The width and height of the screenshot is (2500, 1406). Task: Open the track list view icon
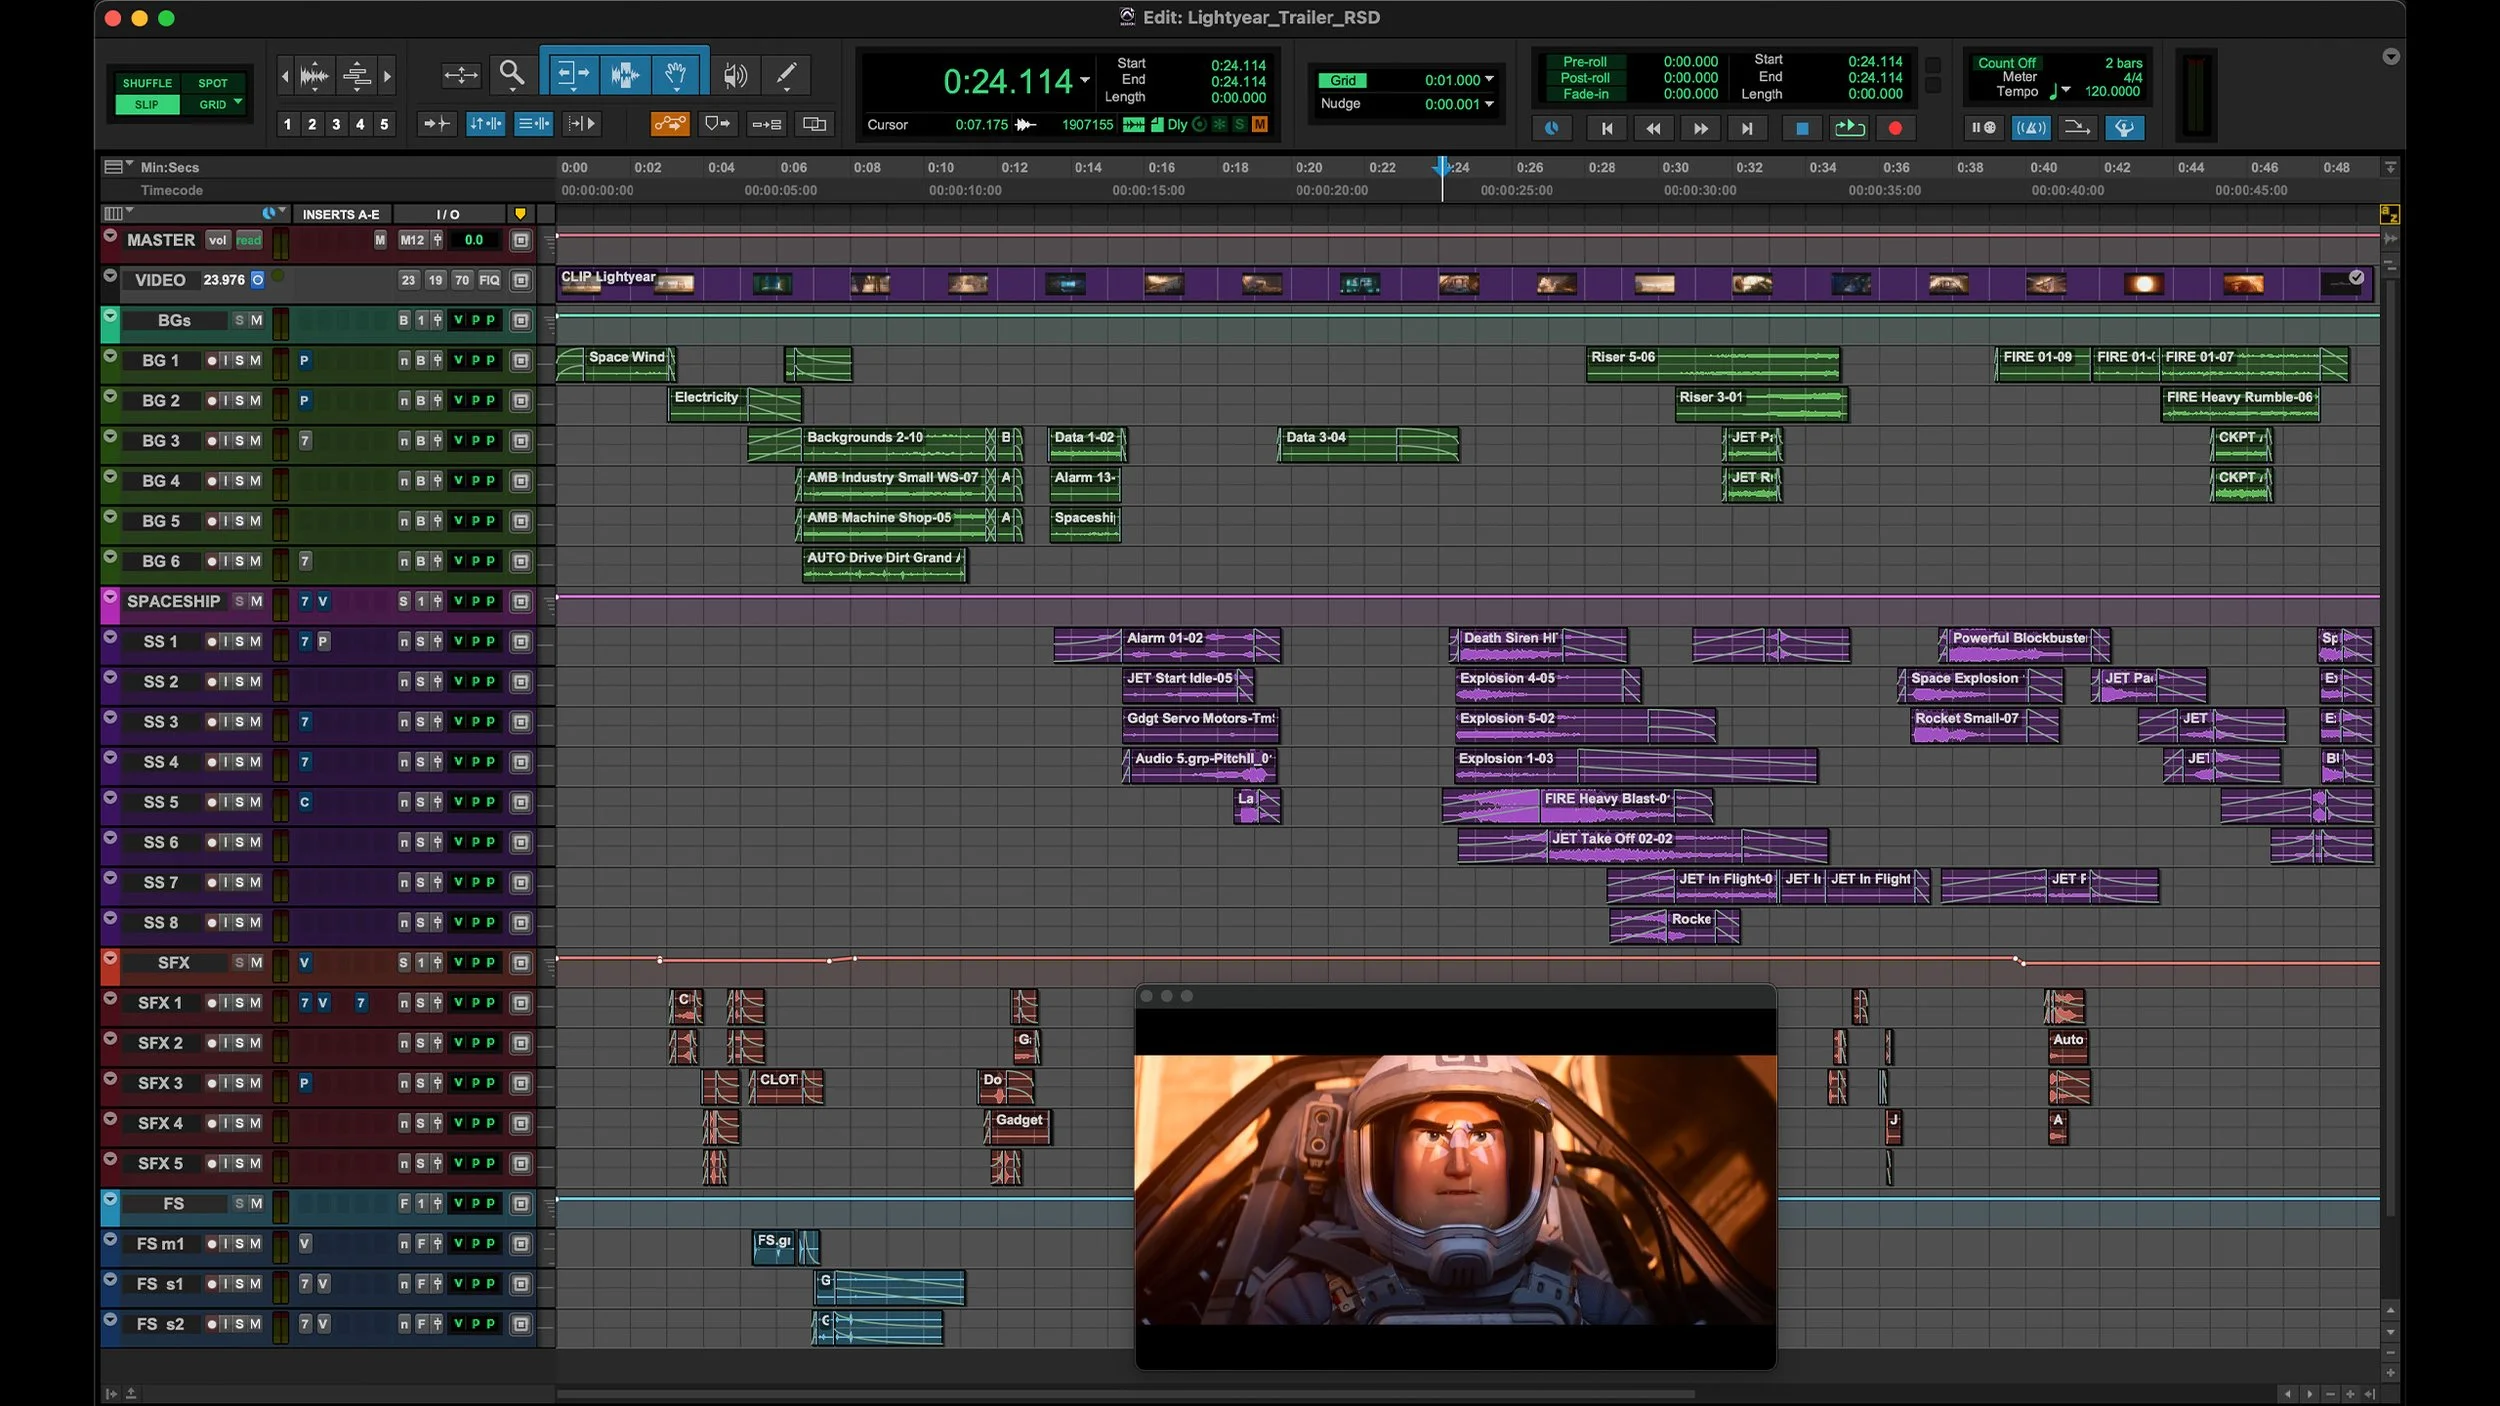point(113,214)
